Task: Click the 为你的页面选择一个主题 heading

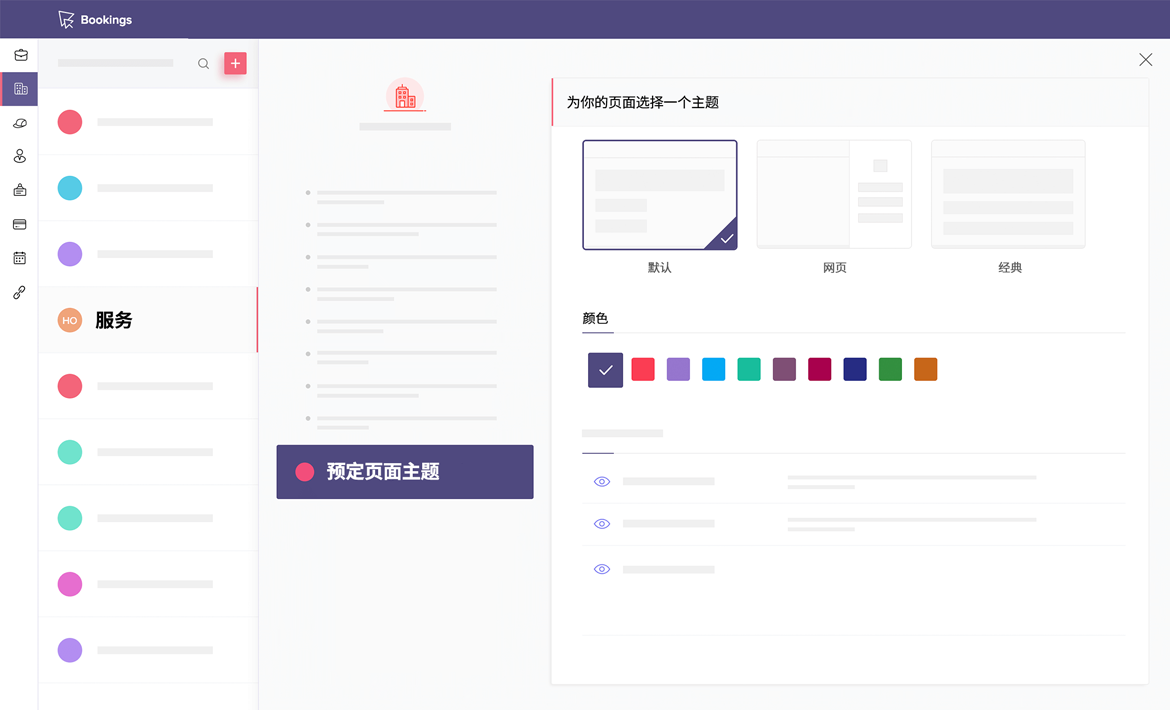Action: pyautogui.click(x=642, y=103)
